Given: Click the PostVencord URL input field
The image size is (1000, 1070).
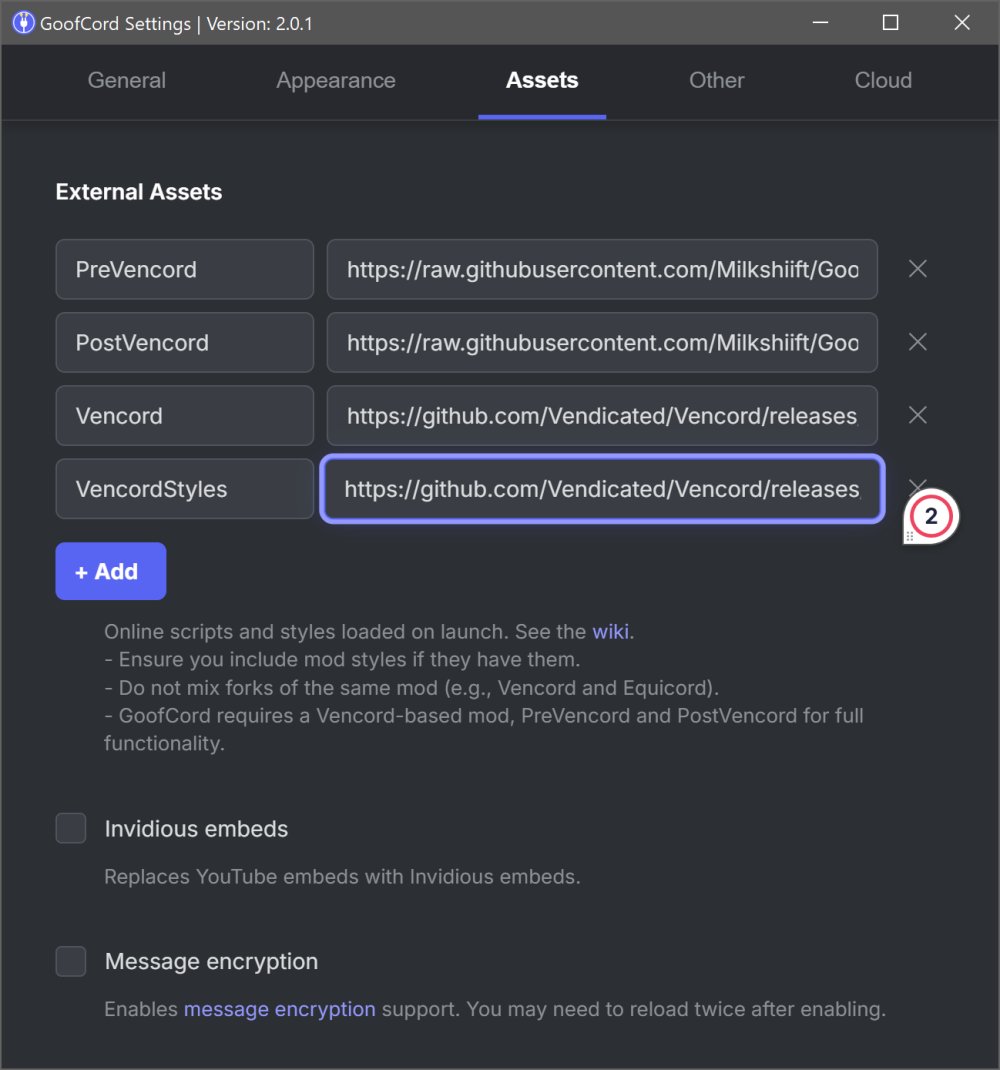Looking at the screenshot, I should (x=602, y=342).
